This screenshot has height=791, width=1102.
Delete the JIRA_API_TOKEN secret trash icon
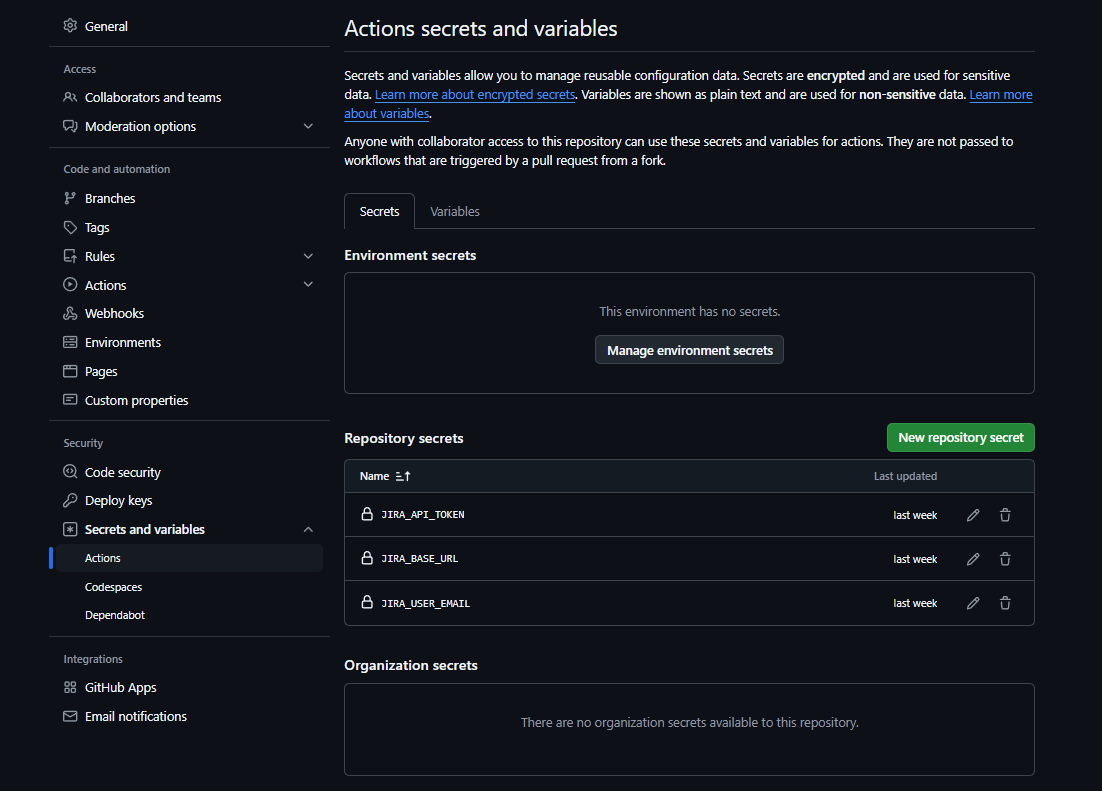click(1005, 515)
